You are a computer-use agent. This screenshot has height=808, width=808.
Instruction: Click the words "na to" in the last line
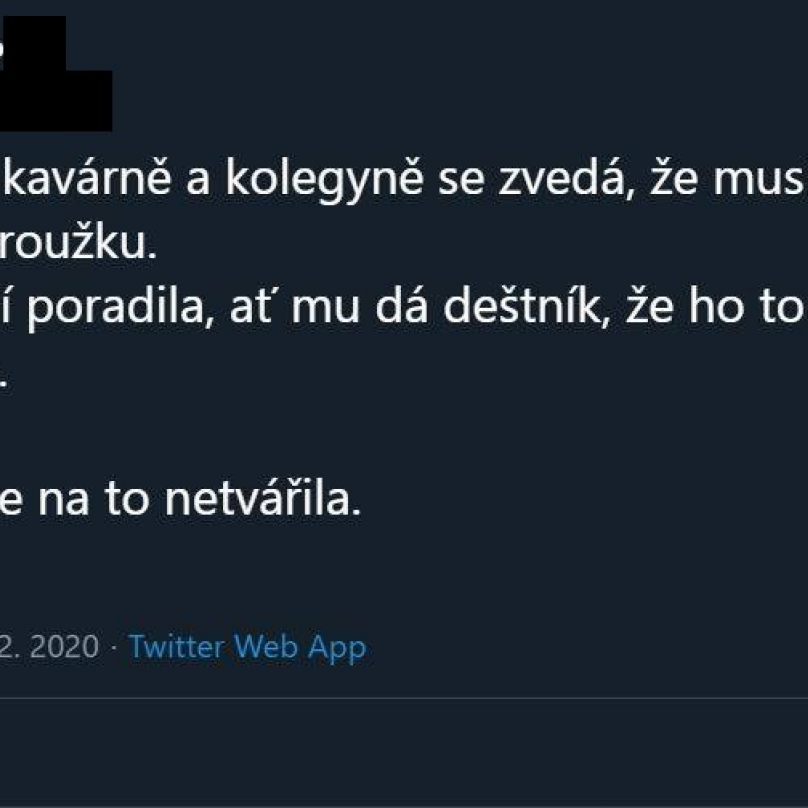[x=94, y=499]
